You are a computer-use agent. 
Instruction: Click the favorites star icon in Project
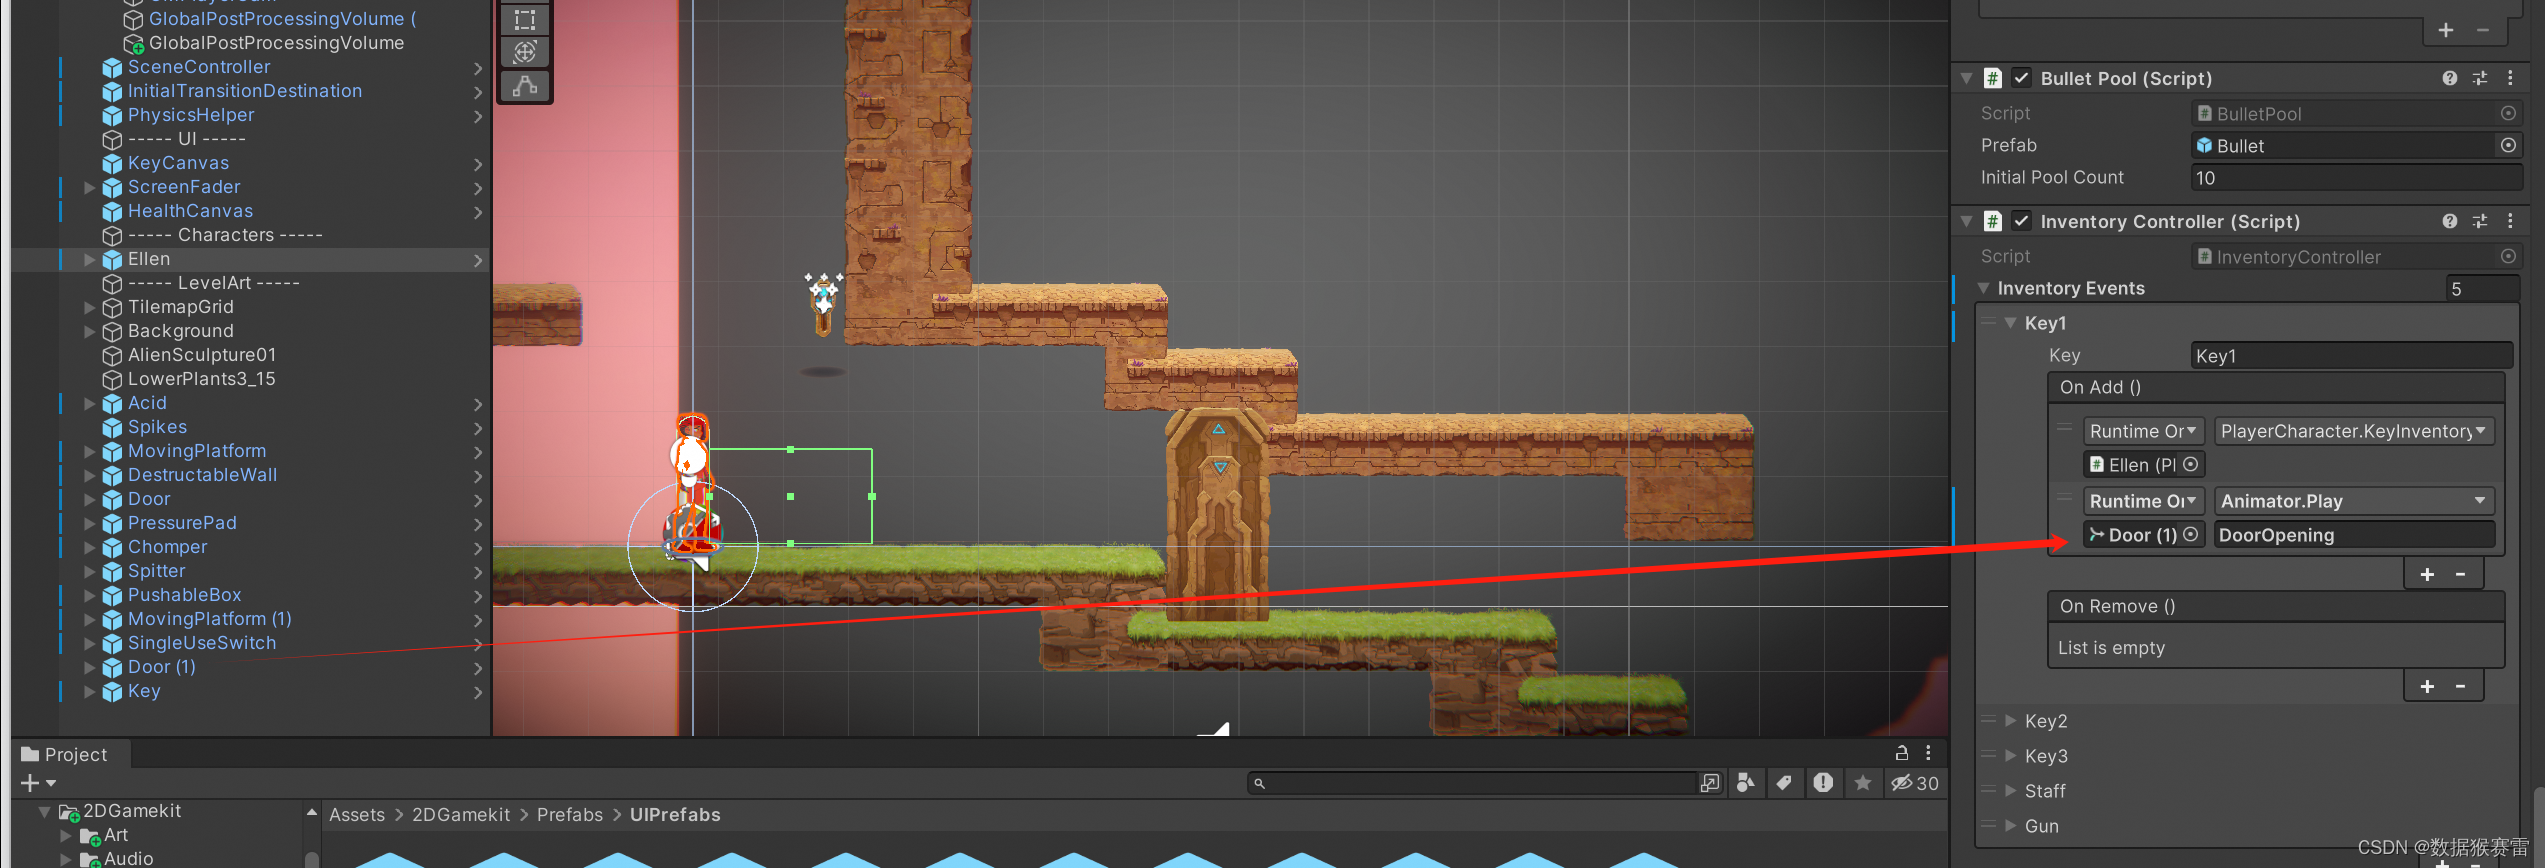pos(1862,783)
